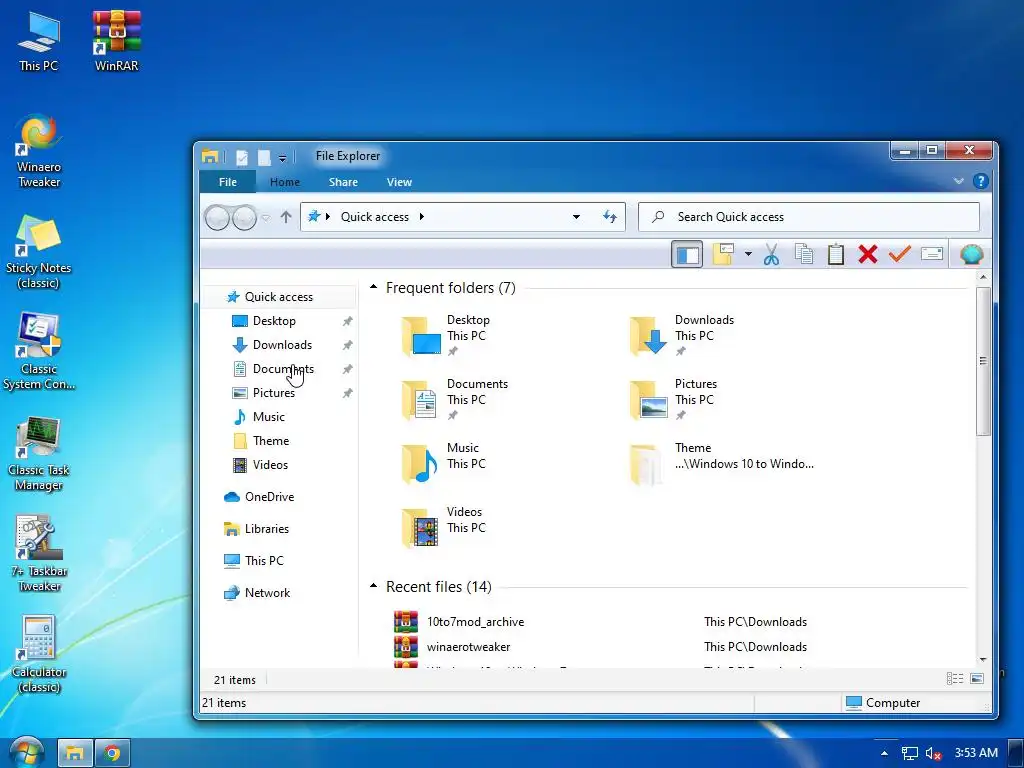Open the recent locations dropdown arrow
Image resolution: width=1024 pixels, height=768 pixels.
266,218
